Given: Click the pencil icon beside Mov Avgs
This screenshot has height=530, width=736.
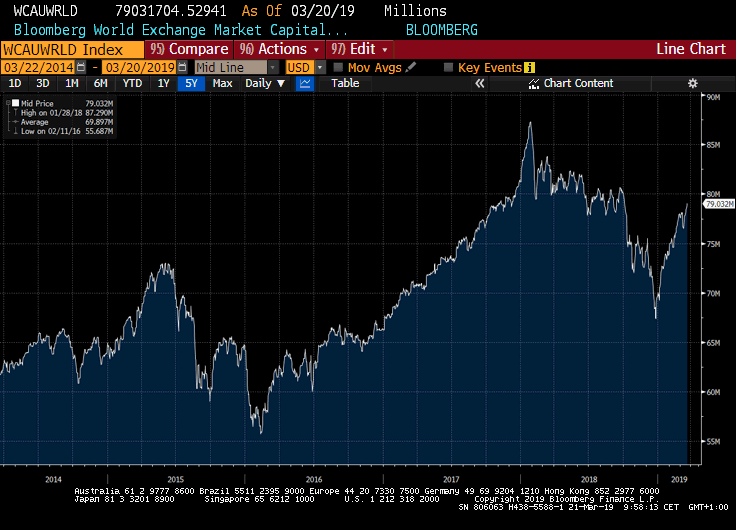Looking at the screenshot, I should tap(411, 67).
